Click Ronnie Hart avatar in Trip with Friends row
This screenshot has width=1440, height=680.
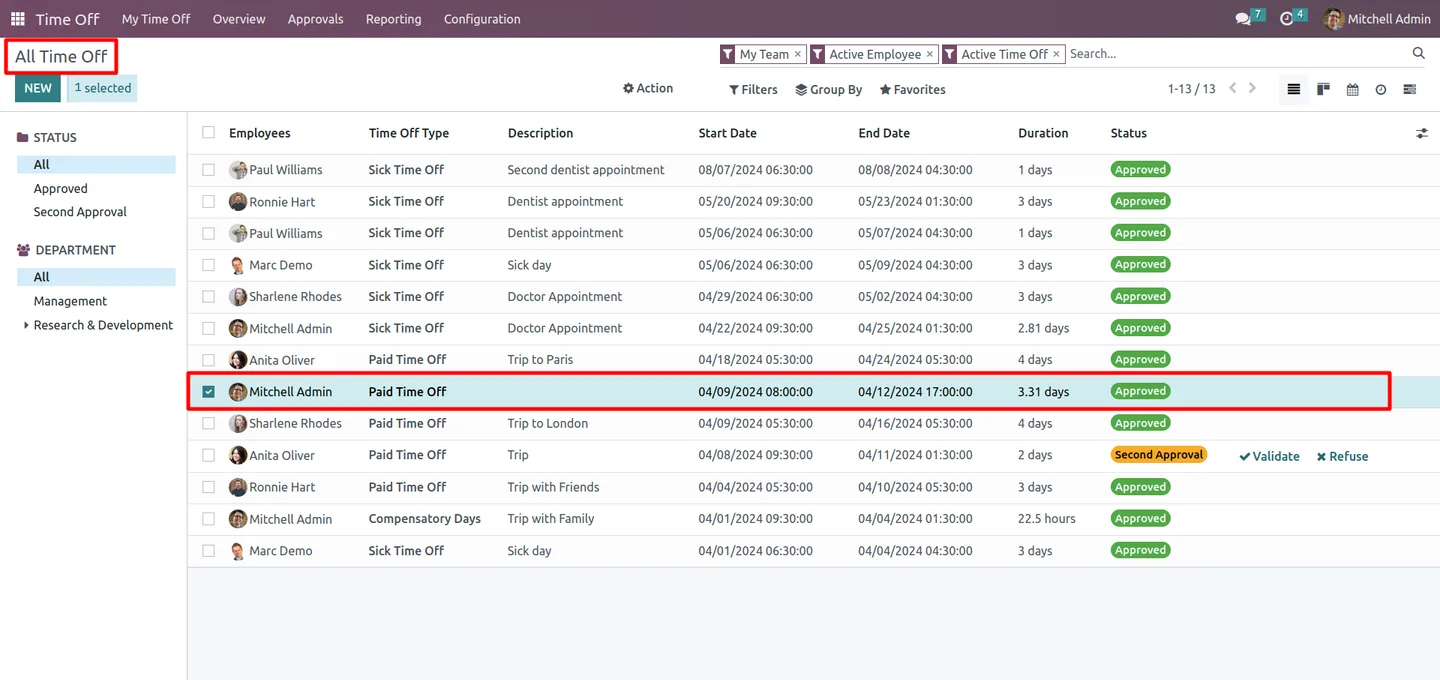click(238, 487)
